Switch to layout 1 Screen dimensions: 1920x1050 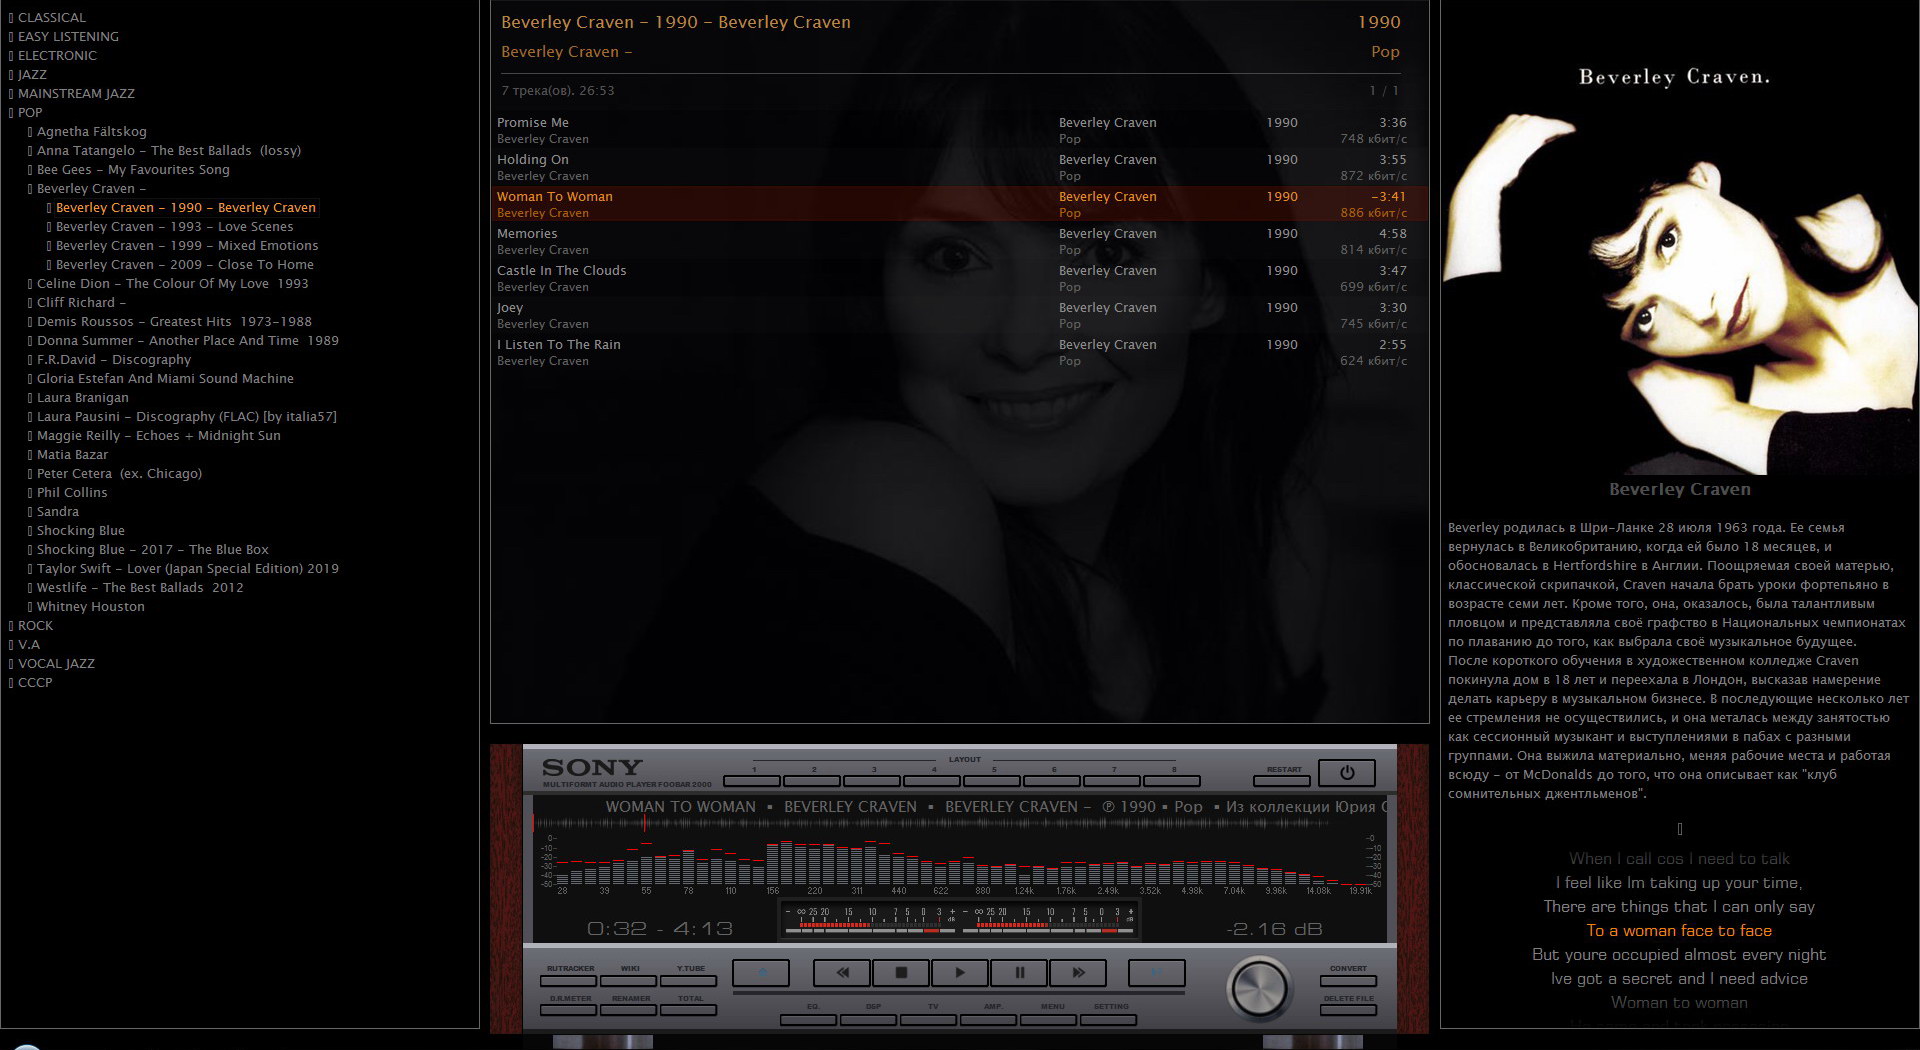[x=753, y=780]
